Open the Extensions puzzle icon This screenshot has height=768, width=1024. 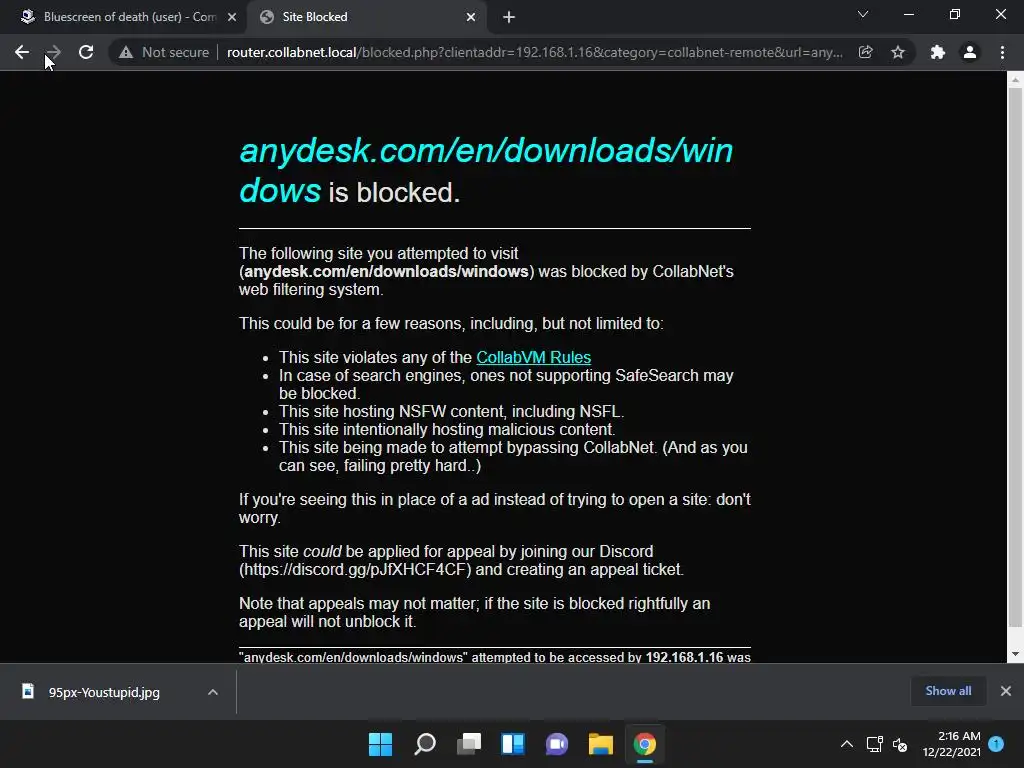[938, 52]
